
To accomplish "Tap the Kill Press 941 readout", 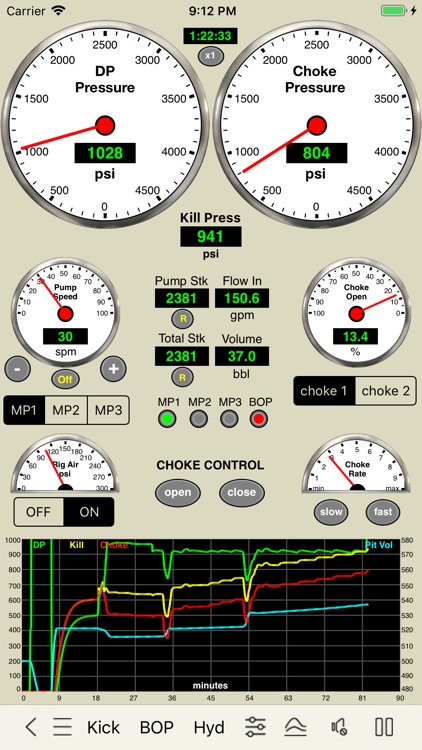I will coord(211,236).
